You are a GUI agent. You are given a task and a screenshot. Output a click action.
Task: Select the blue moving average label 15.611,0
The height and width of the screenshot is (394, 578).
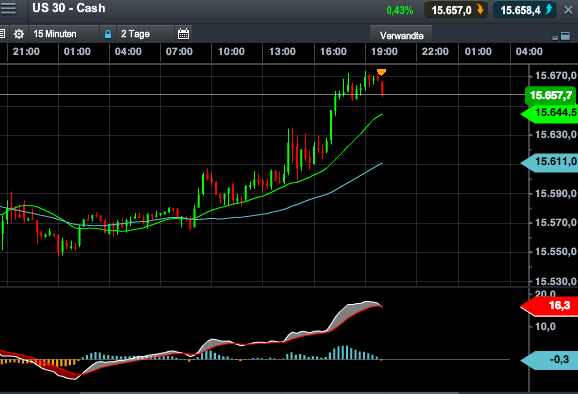pyautogui.click(x=550, y=162)
